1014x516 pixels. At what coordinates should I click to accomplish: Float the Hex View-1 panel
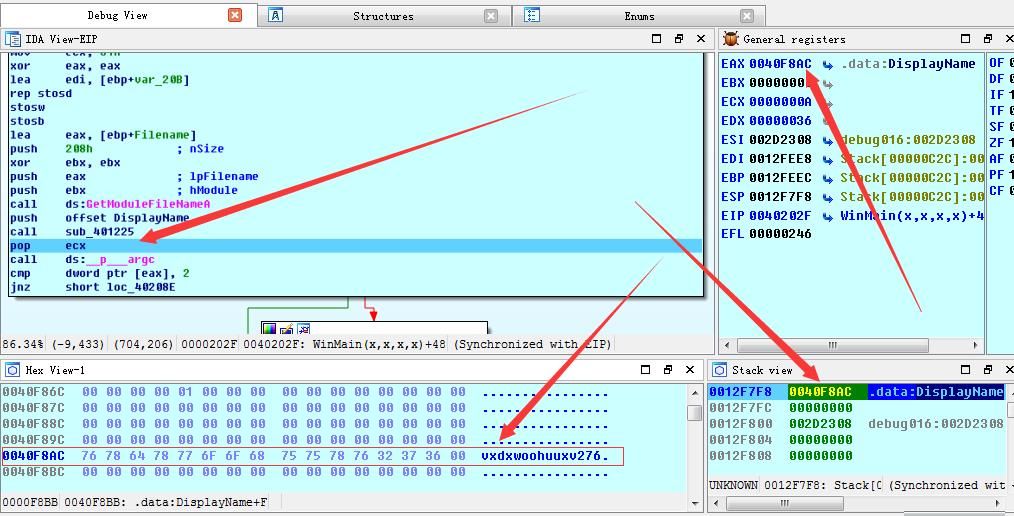click(x=667, y=369)
